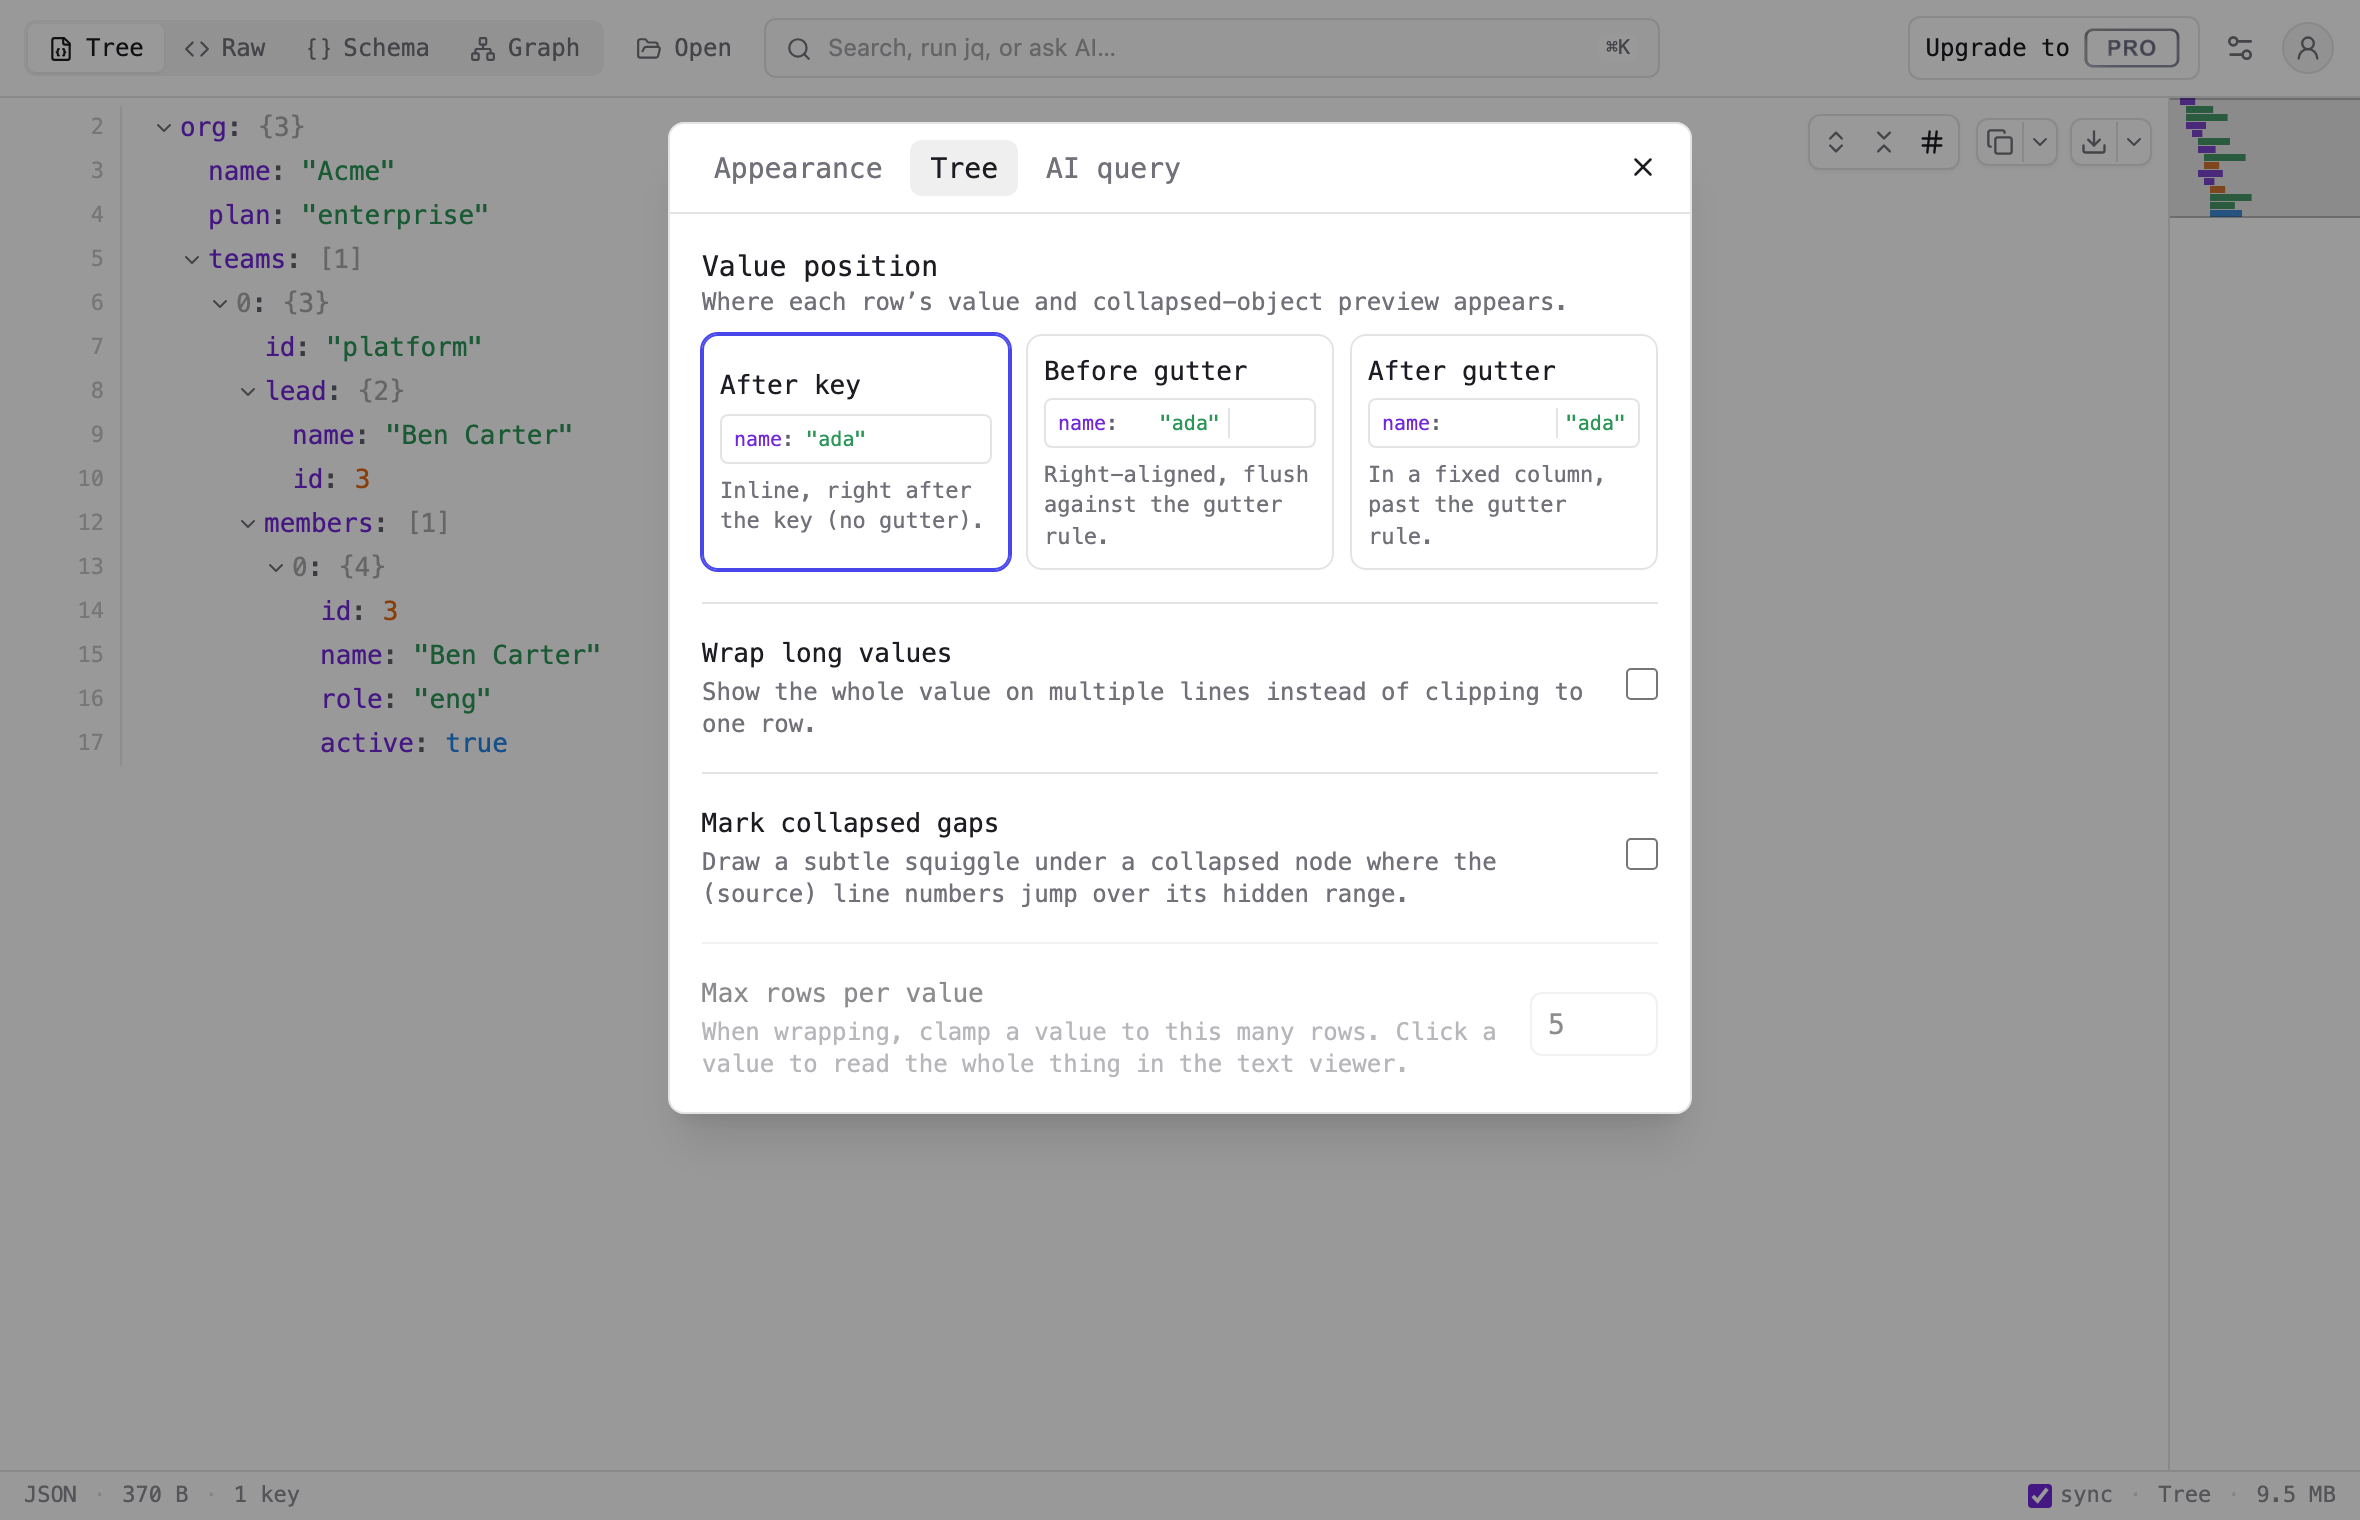Screen dimensions: 2360x1520
Task: Click Upgrade to PRO button
Action: point(2052,48)
